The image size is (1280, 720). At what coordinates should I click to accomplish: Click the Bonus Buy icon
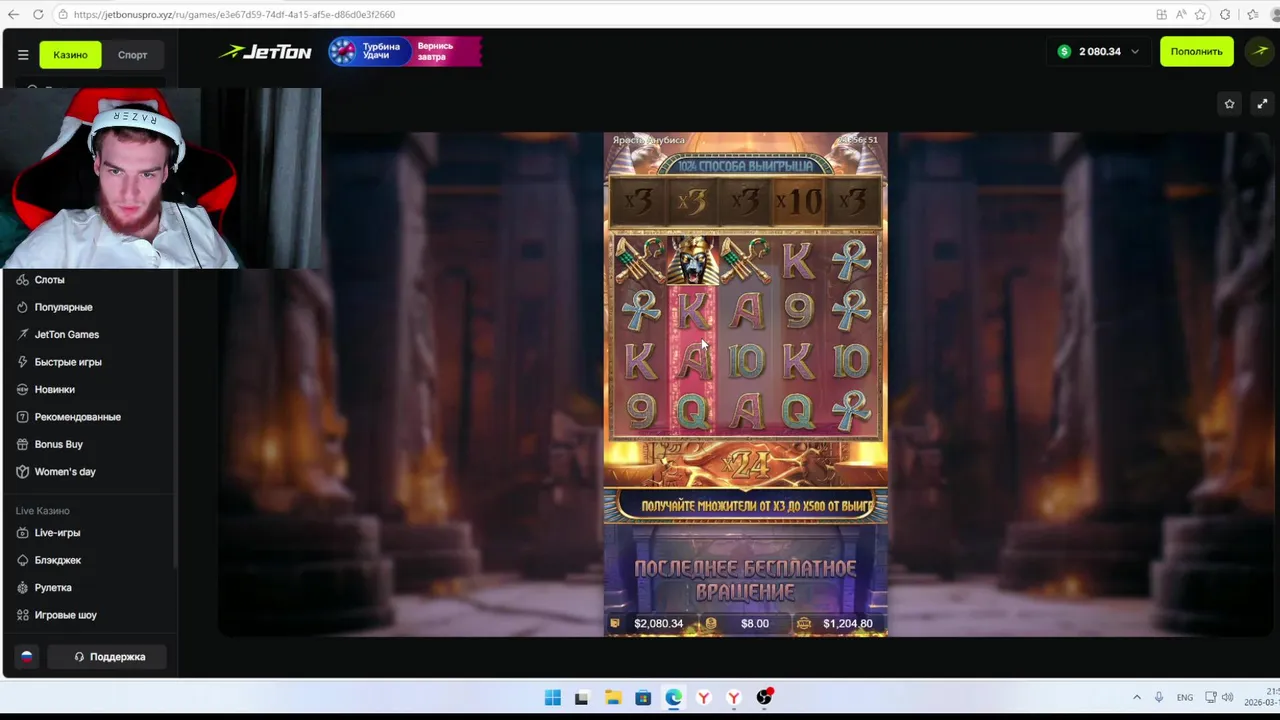click(x=22, y=444)
